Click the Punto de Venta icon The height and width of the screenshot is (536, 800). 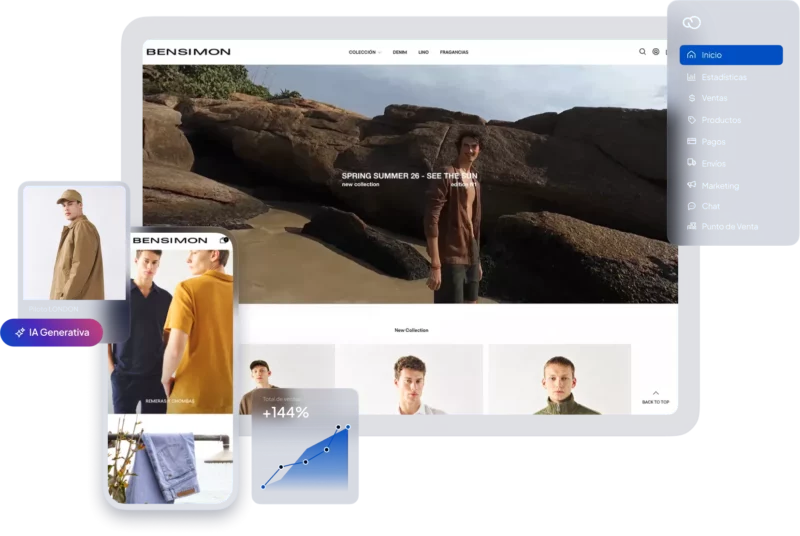pos(691,227)
